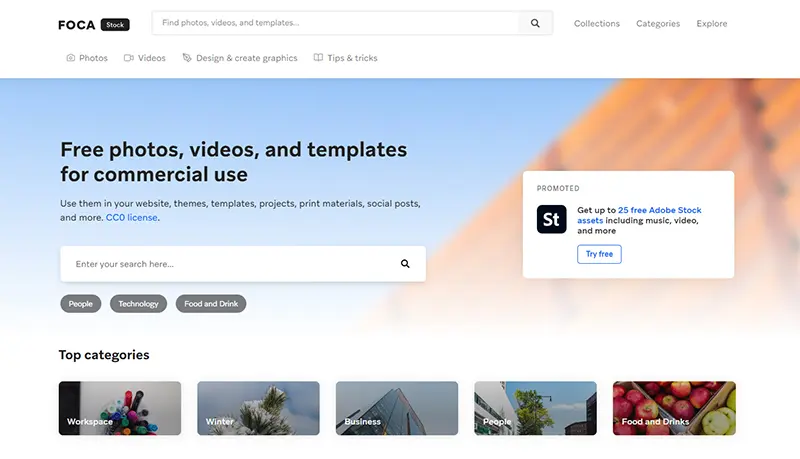Open the Explore menu item
800x459 pixels.
pyautogui.click(x=712, y=23)
